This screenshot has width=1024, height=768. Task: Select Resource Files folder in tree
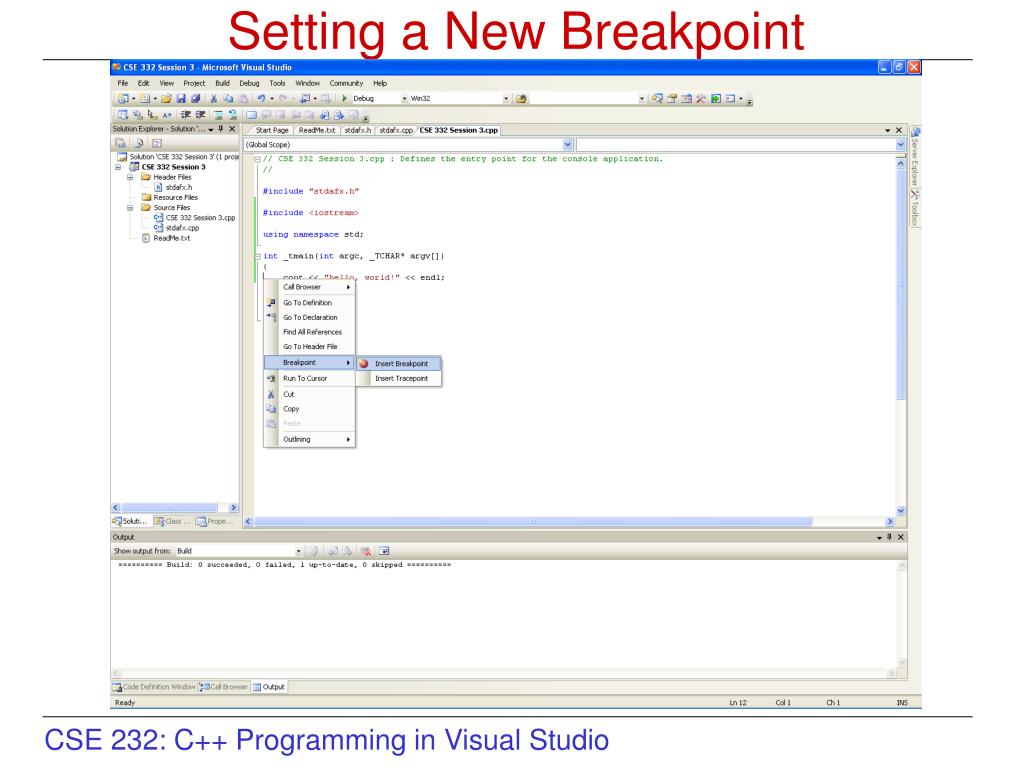click(x=170, y=198)
